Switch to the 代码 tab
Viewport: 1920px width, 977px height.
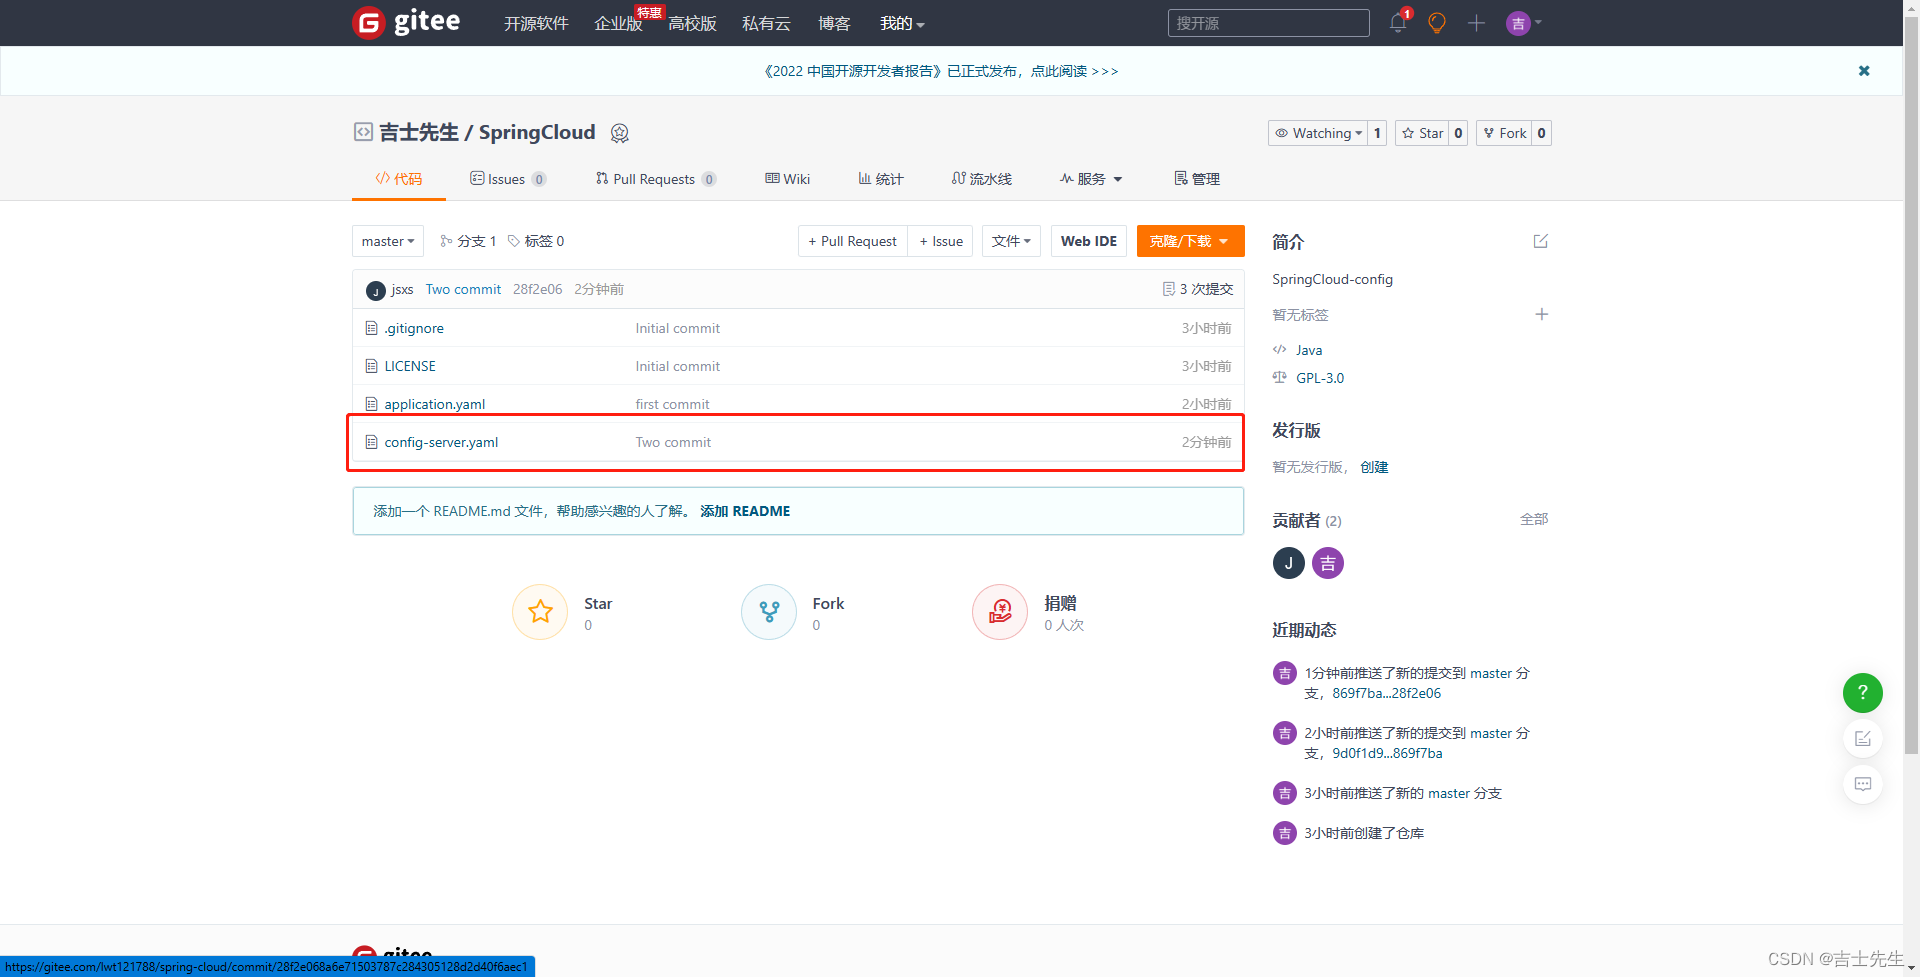point(398,179)
